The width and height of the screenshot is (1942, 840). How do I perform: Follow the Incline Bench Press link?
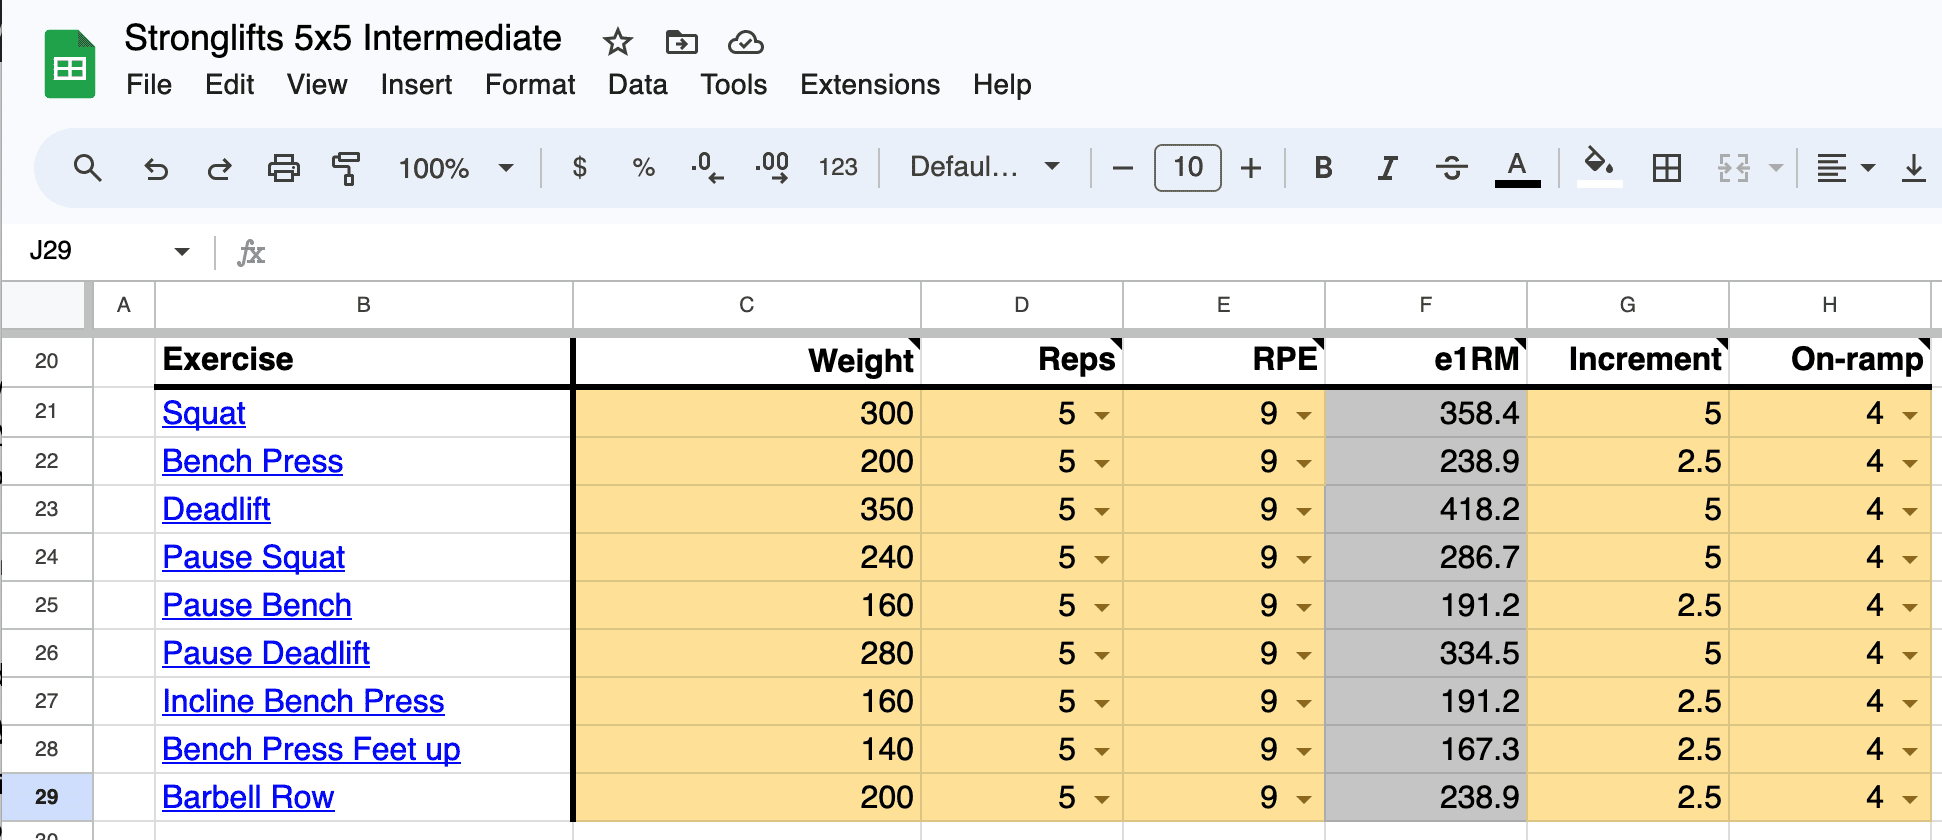click(303, 701)
